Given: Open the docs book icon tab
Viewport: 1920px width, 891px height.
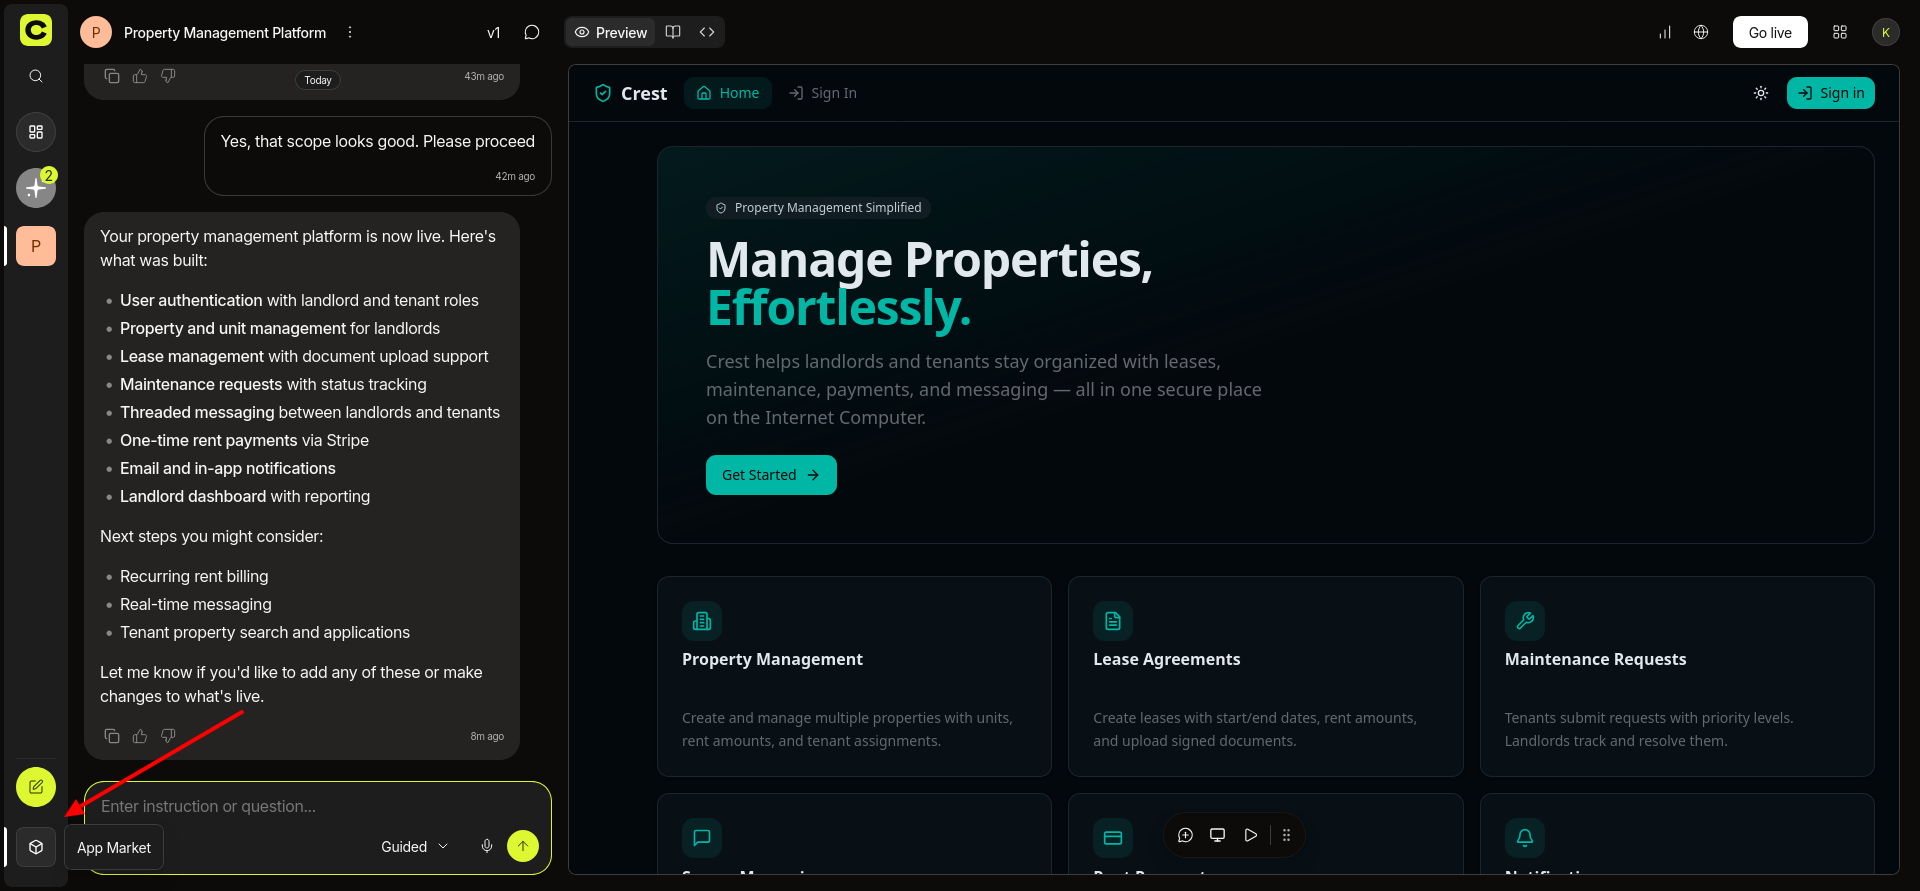Looking at the screenshot, I should 673,32.
